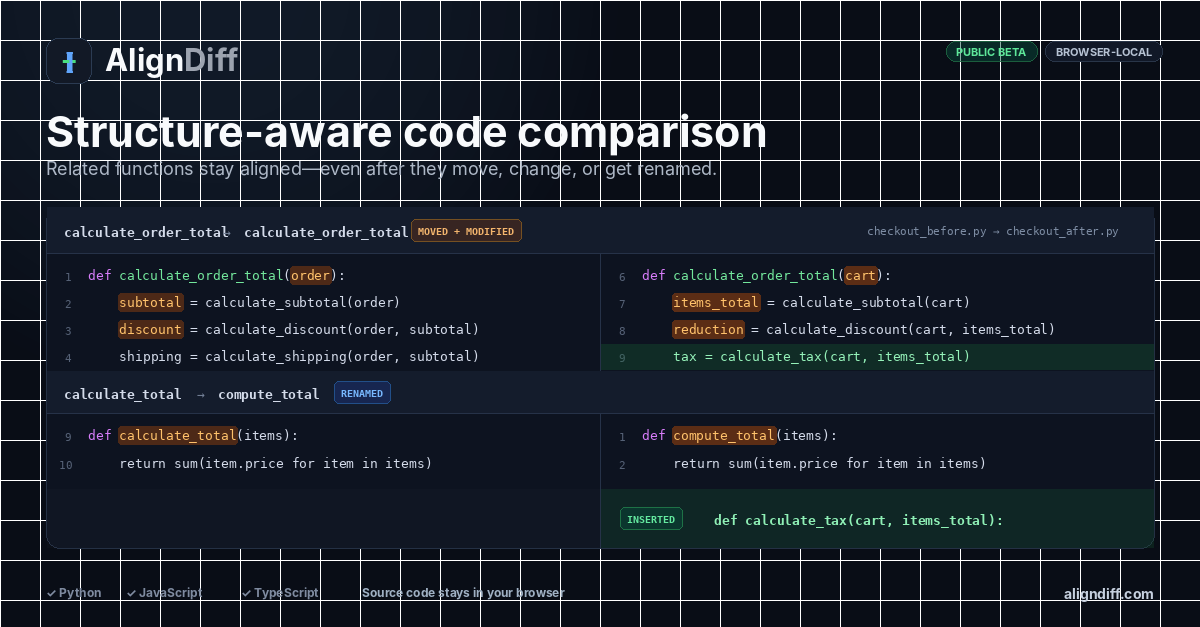The image size is (1200, 627).
Task: Click the highlighted 'reduction' variable on line 8
Action: click(x=708, y=329)
